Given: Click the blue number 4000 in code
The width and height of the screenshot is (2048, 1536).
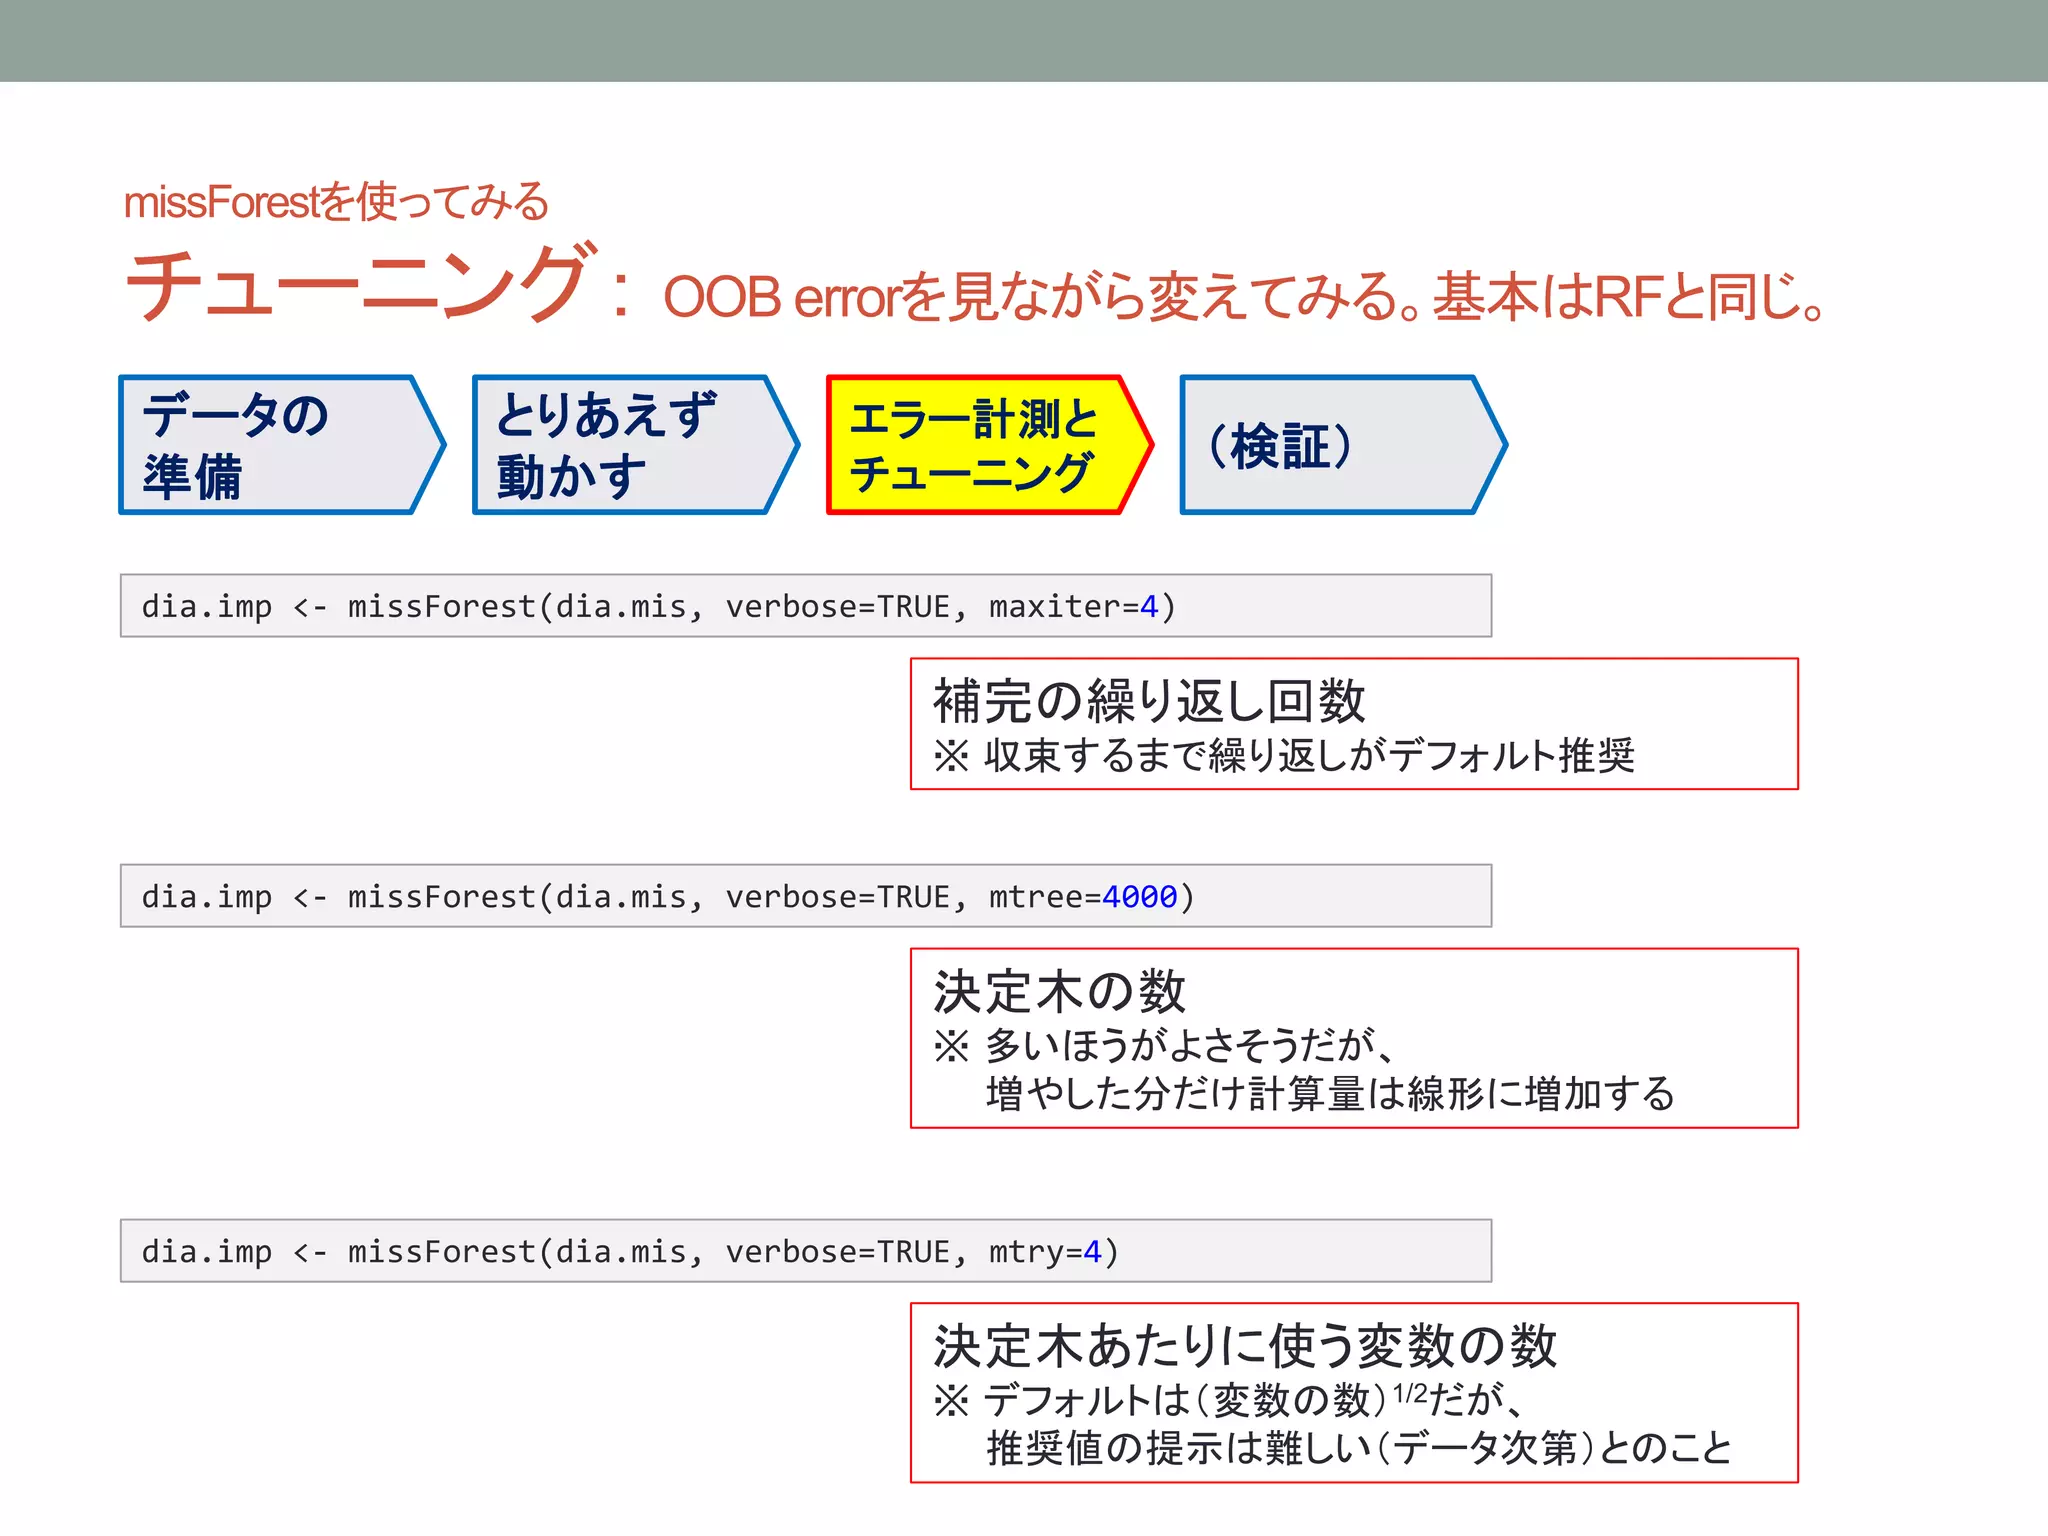Looking at the screenshot, I should pos(1139,897).
